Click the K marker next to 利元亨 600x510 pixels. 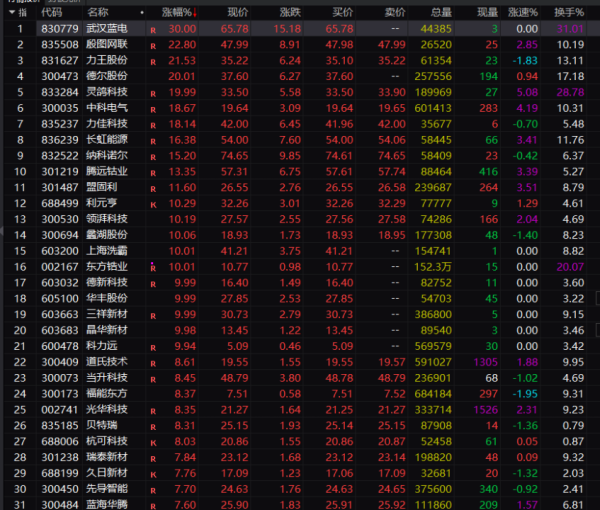click(x=153, y=202)
